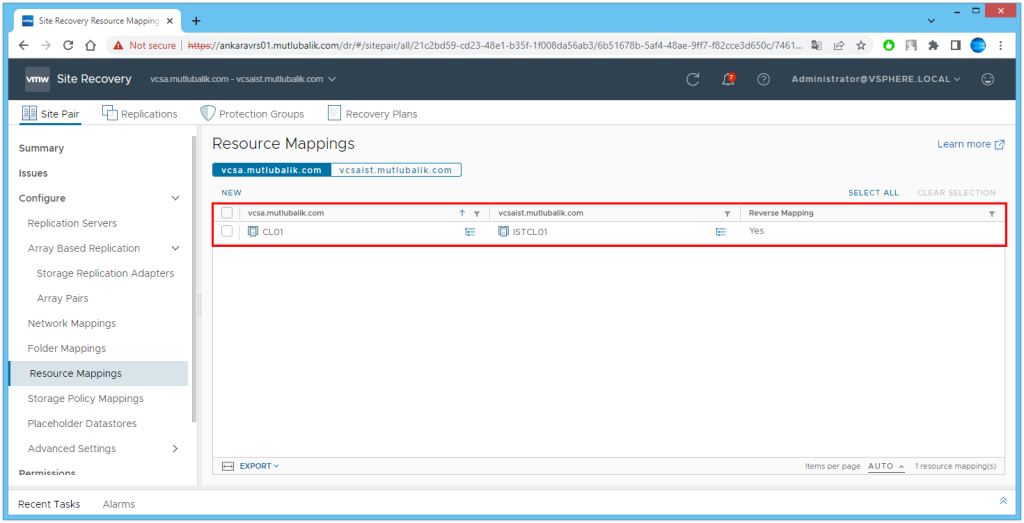Click the browser profile avatar
The height and width of the screenshot is (523, 1024).
tap(978, 45)
